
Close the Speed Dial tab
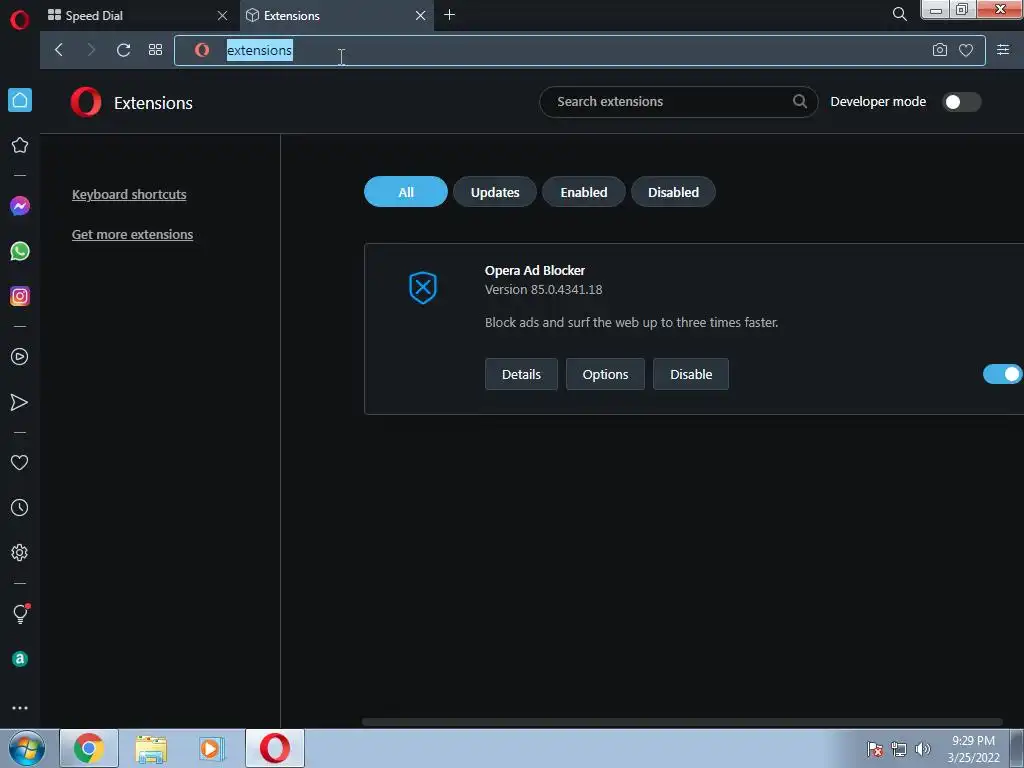[x=223, y=15]
